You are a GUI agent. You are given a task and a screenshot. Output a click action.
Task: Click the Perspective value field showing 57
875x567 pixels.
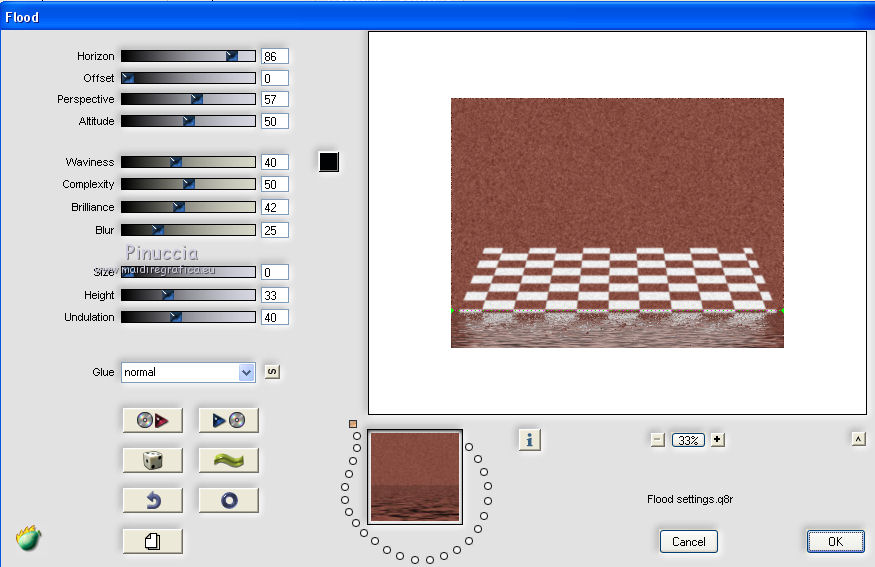point(275,99)
